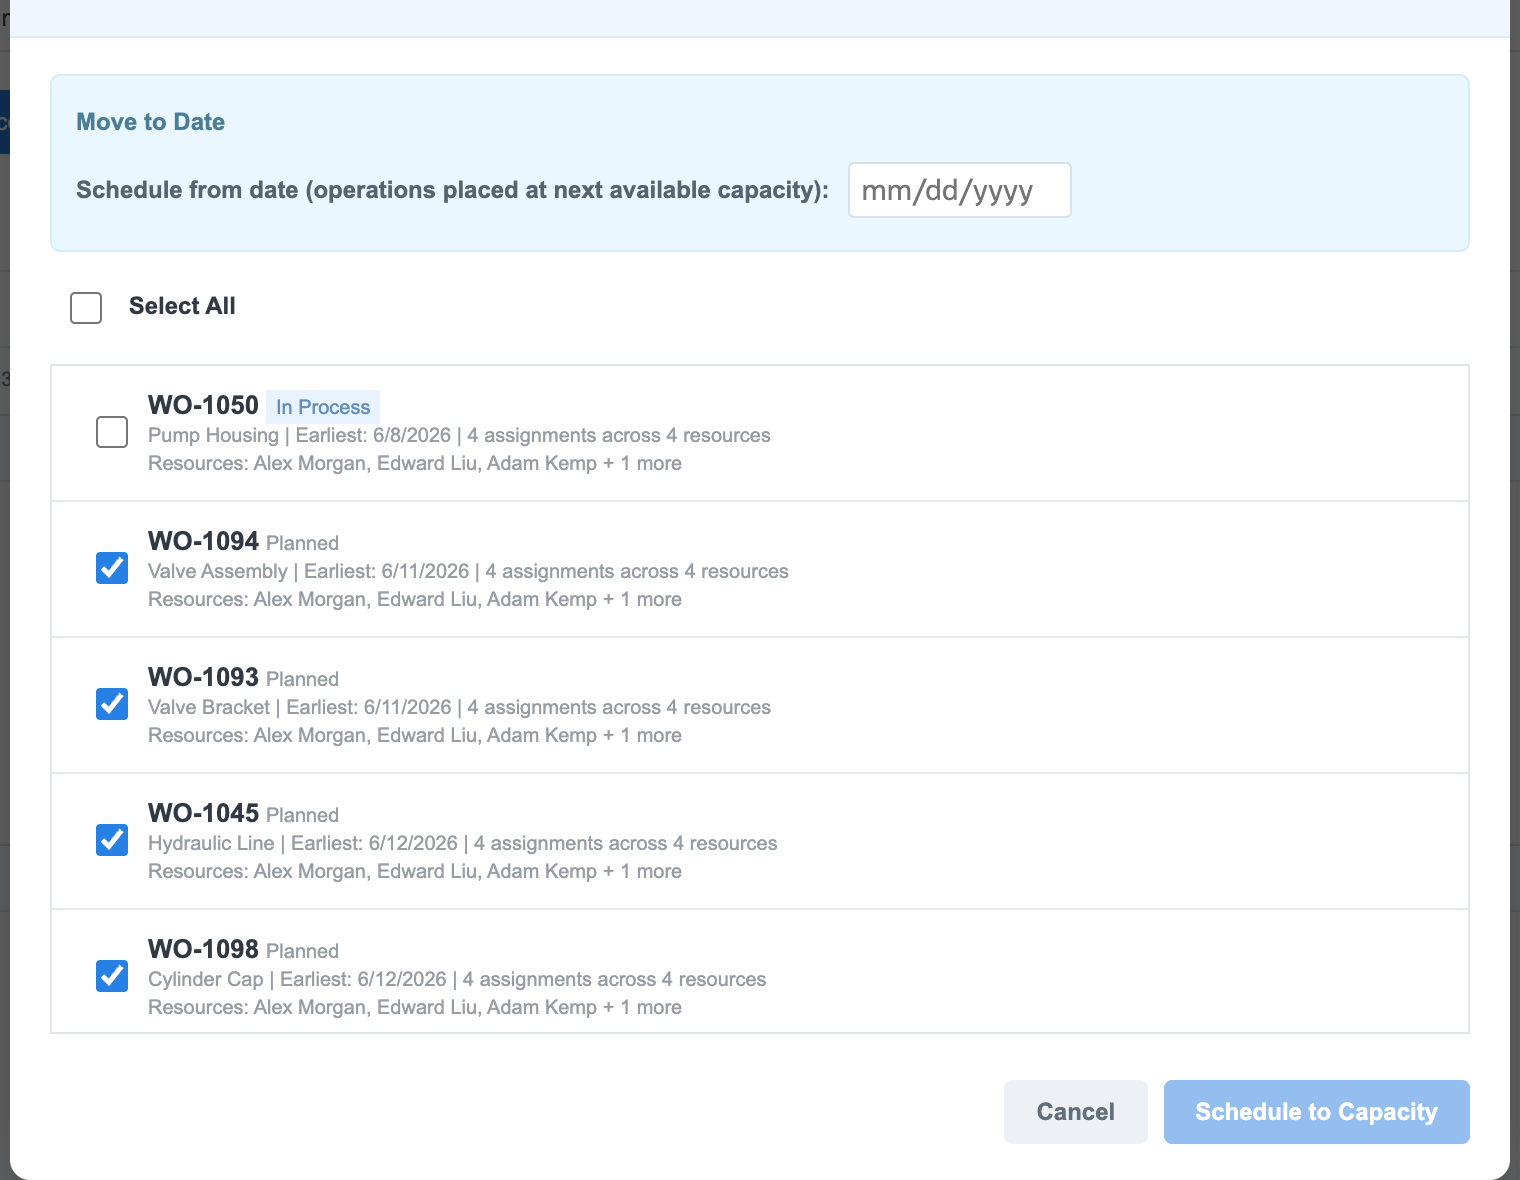Deselect the WO-1093 Valve Bracket checkbox
Image resolution: width=1520 pixels, height=1180 pixels.
click(112, 704)
